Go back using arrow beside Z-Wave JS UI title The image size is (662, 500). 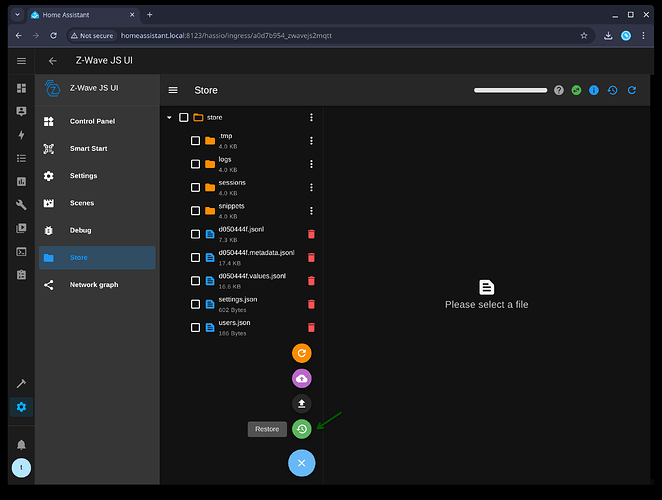pos(53,61)
